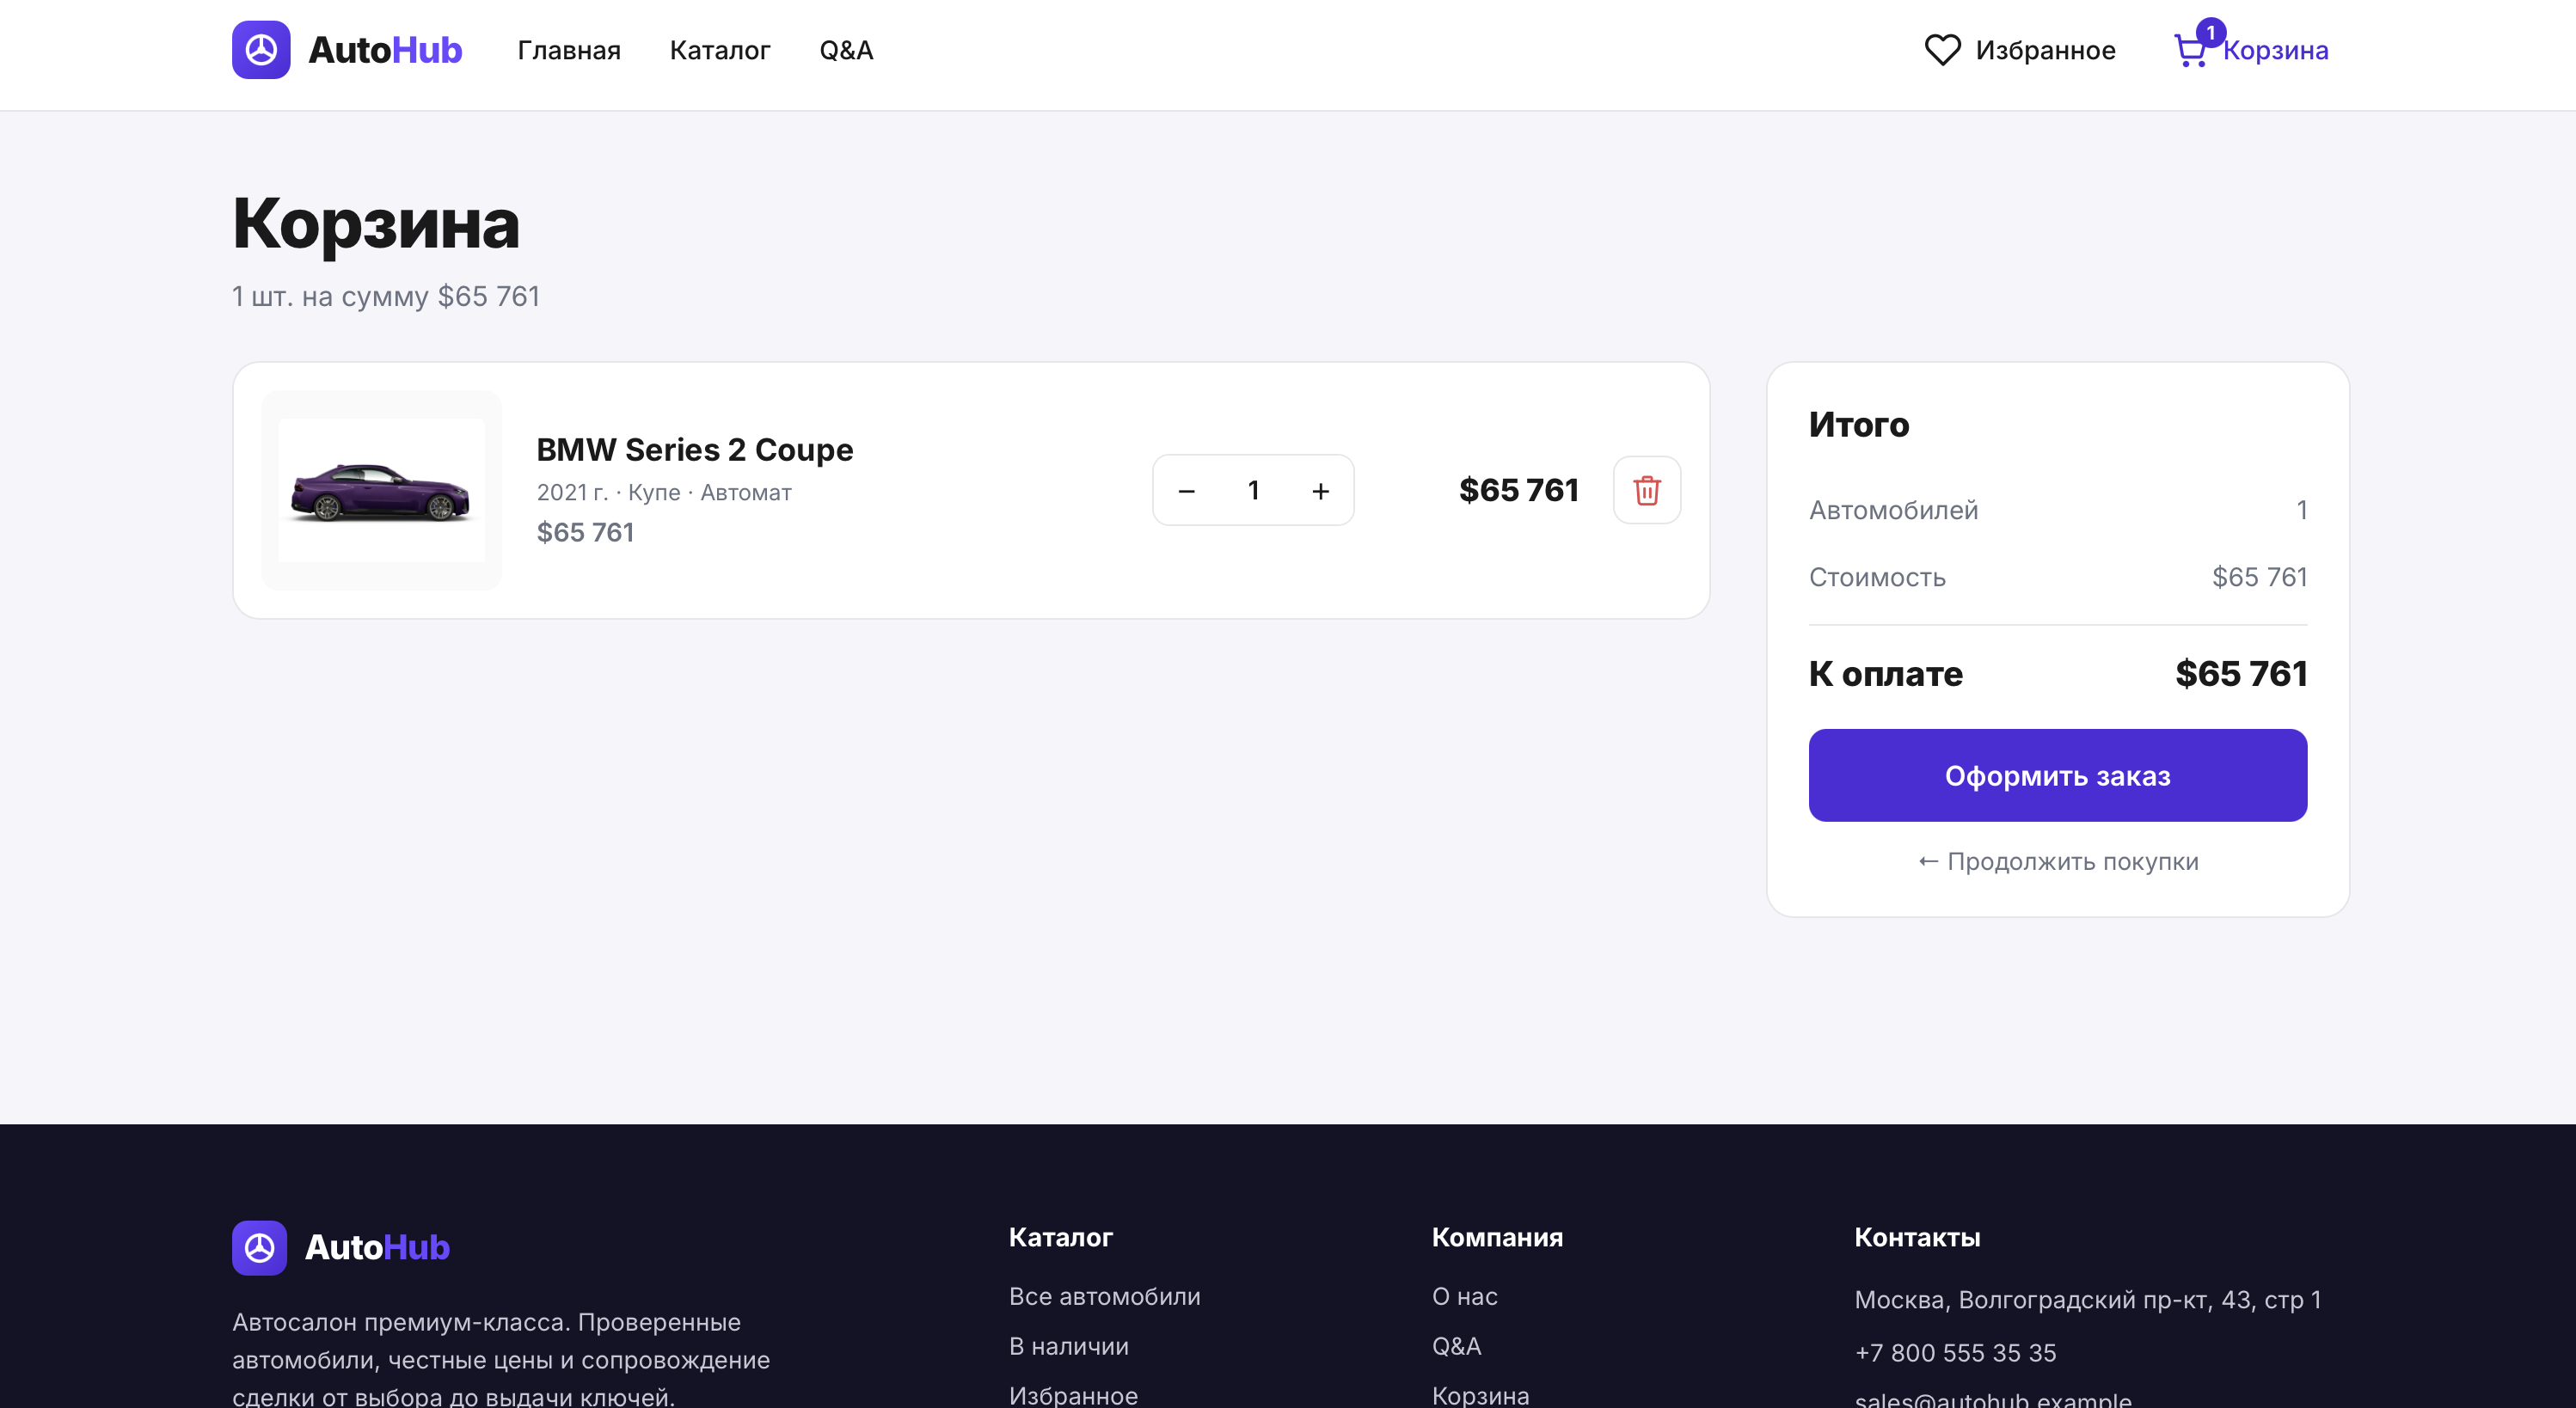Click the Автомобилей count row
Viewport: 2576px width, 1408px height.
pyautogui.click(x=2057, y=510)
